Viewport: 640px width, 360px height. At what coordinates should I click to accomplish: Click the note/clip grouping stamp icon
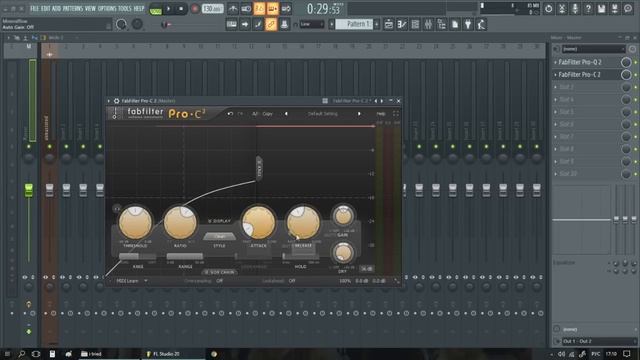[284, 24]
